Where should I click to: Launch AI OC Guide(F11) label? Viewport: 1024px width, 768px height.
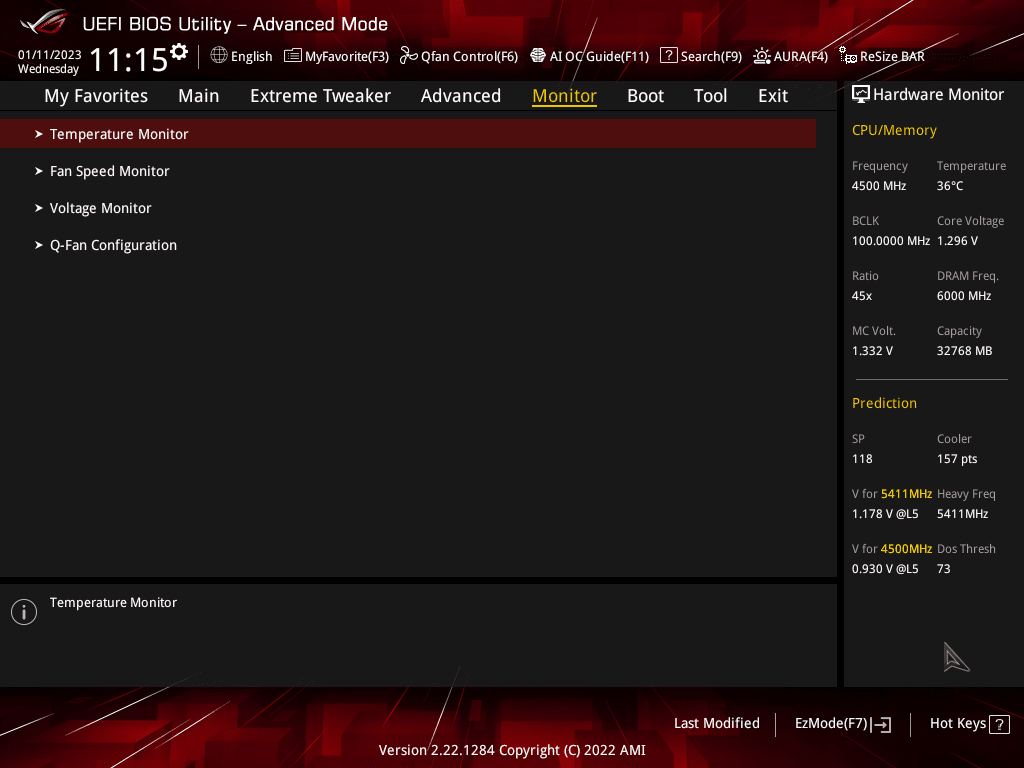pyautogui.click(x=599, y=56)
